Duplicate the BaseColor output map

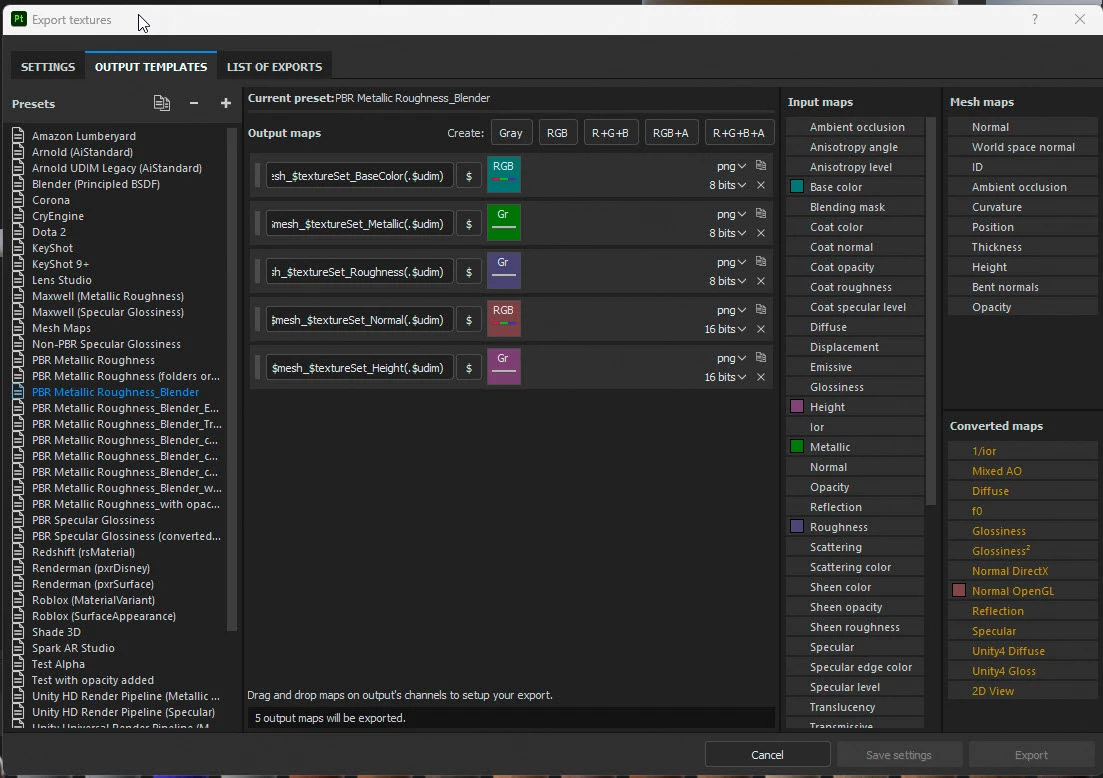coord(760,165)
